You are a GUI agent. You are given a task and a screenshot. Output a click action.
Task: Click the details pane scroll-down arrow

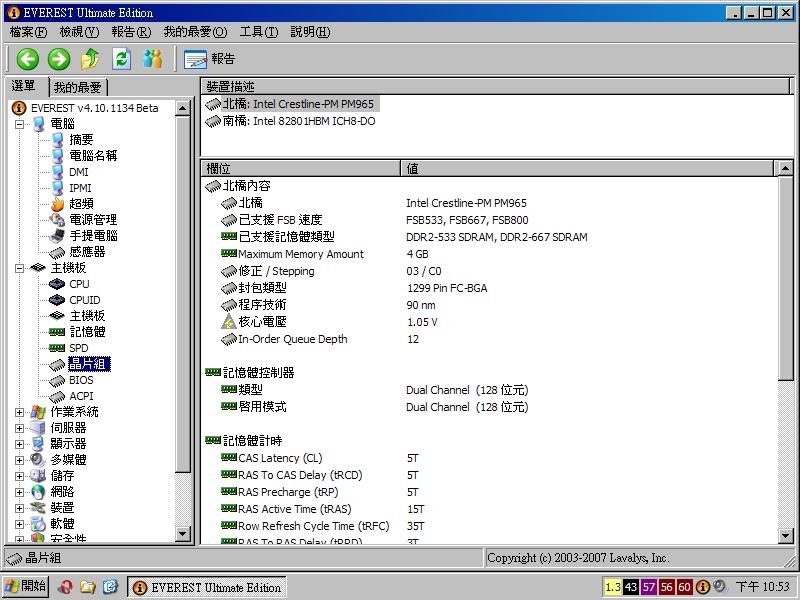786,536
